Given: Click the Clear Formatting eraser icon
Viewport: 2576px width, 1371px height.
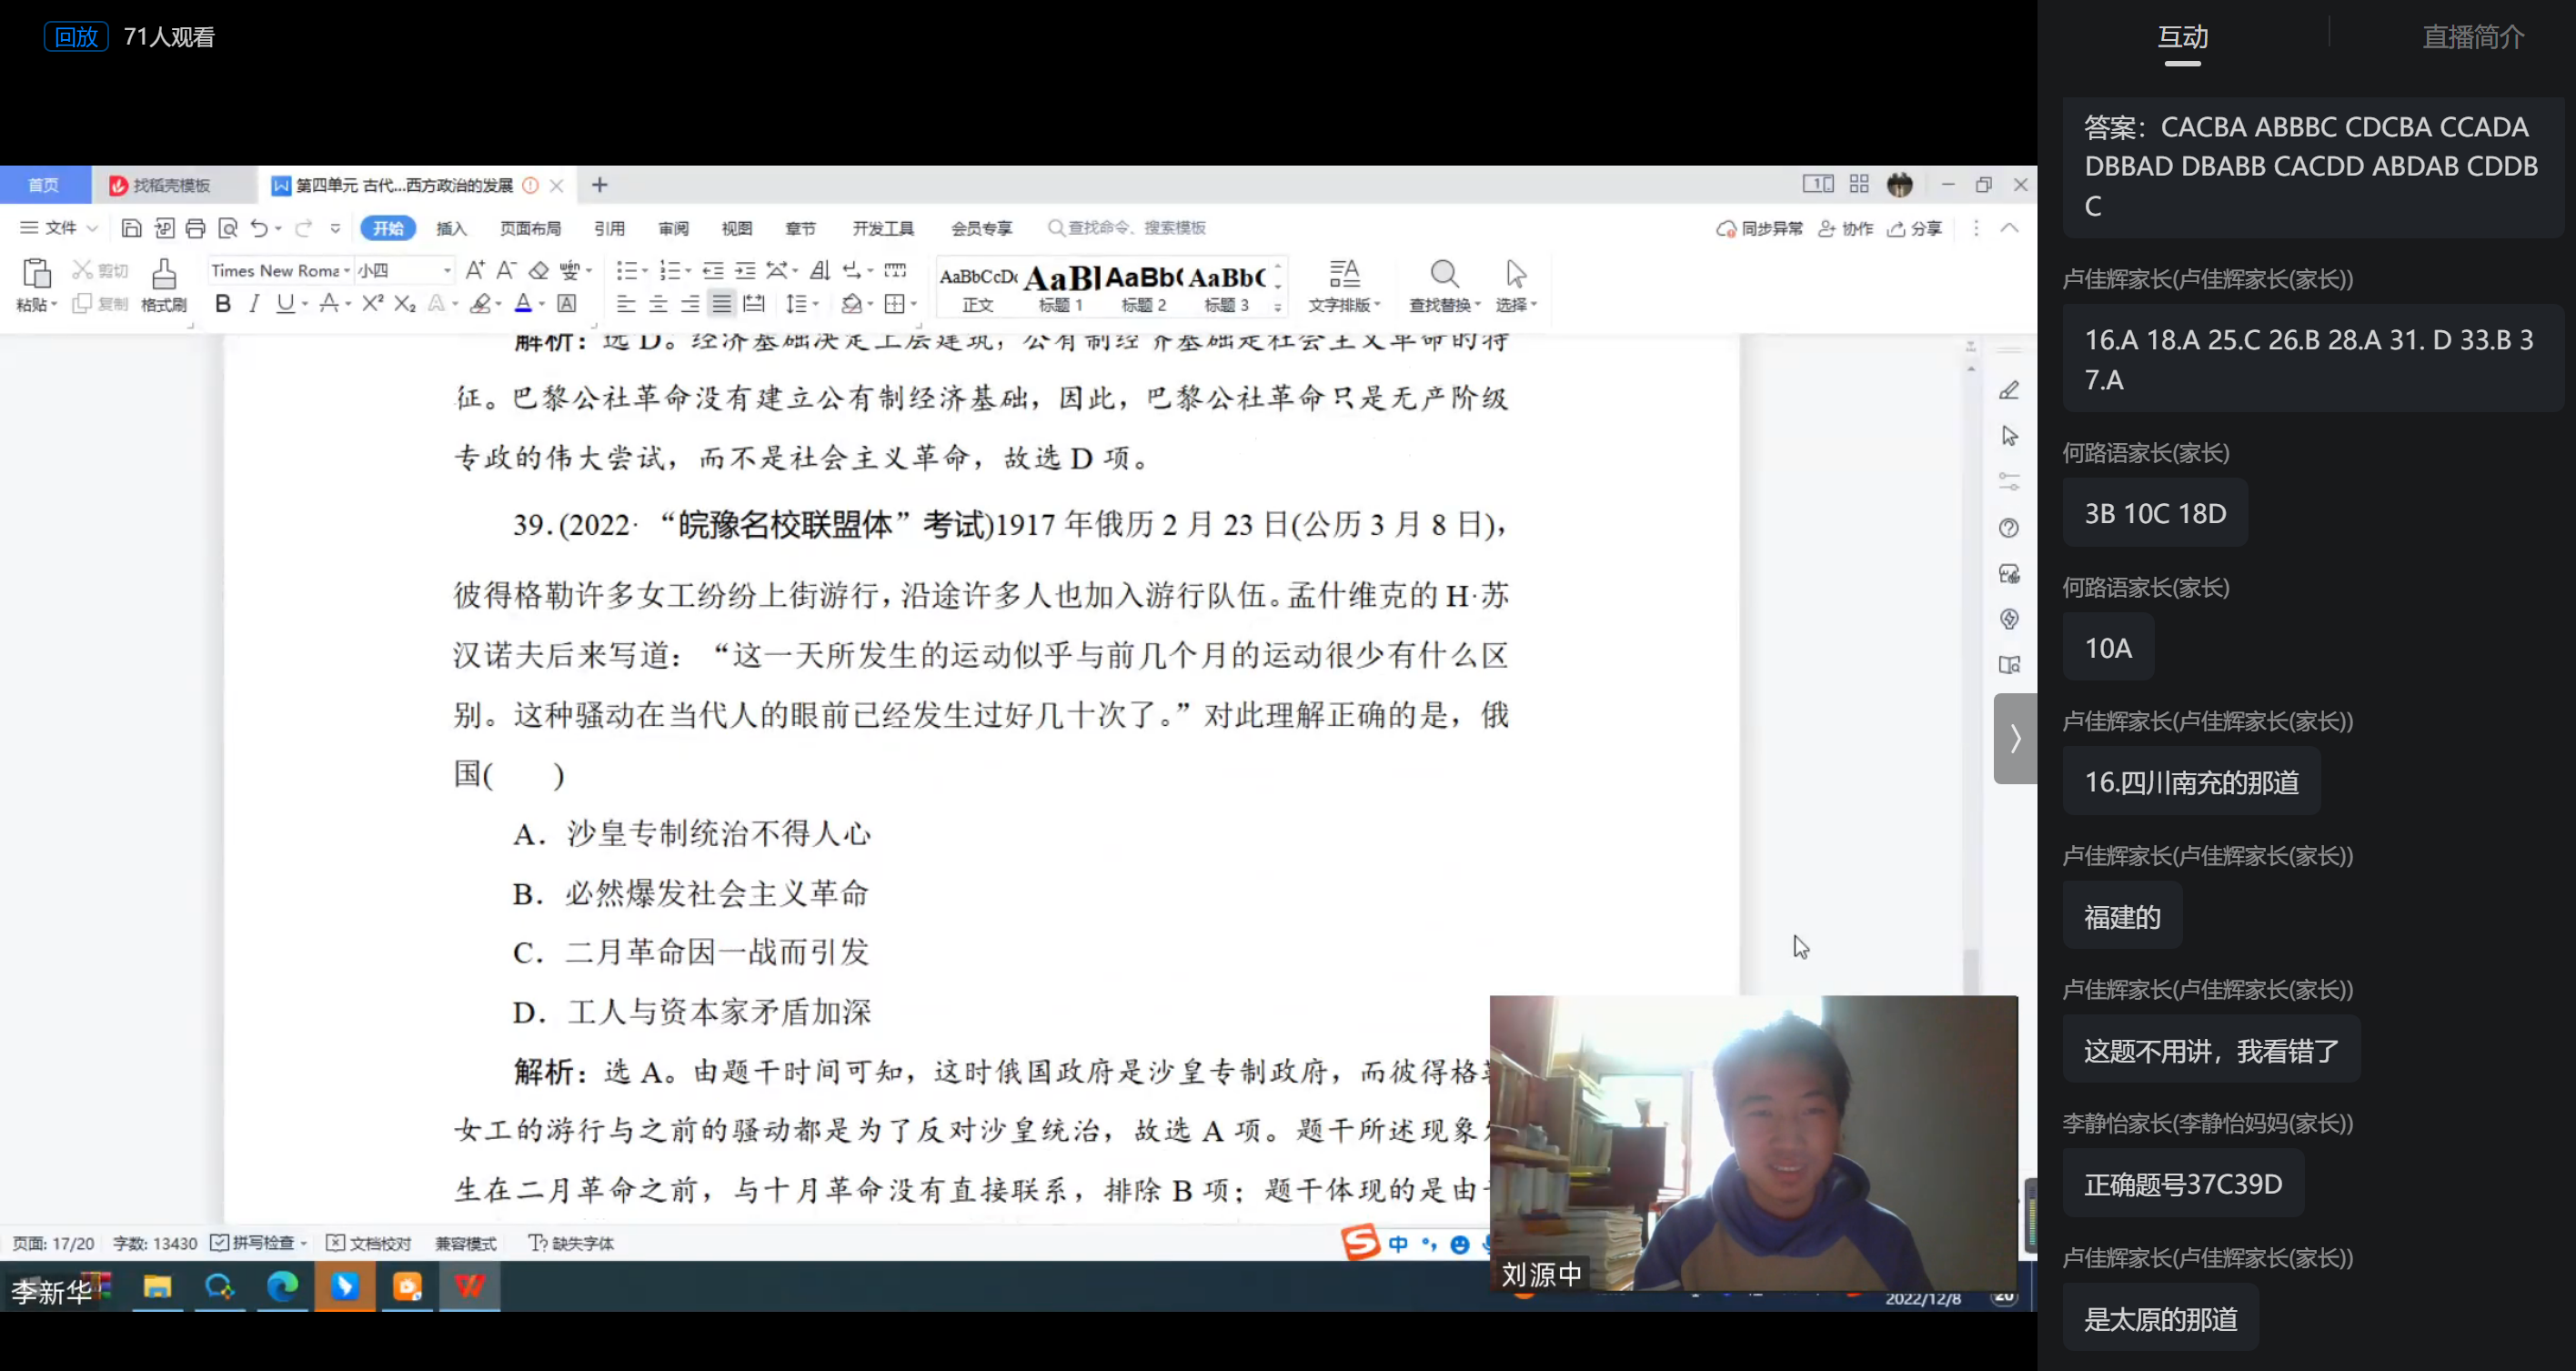Looking at the screenshot, I should (539, 270).
